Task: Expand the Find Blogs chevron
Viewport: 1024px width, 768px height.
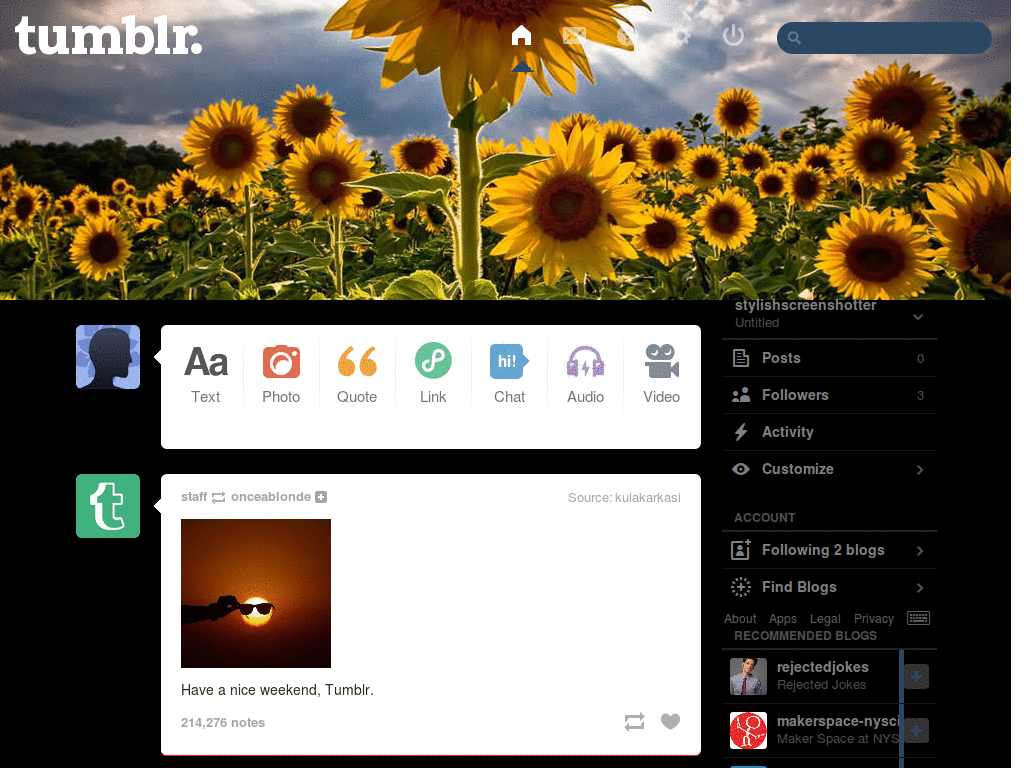Action: coord(920,588)
